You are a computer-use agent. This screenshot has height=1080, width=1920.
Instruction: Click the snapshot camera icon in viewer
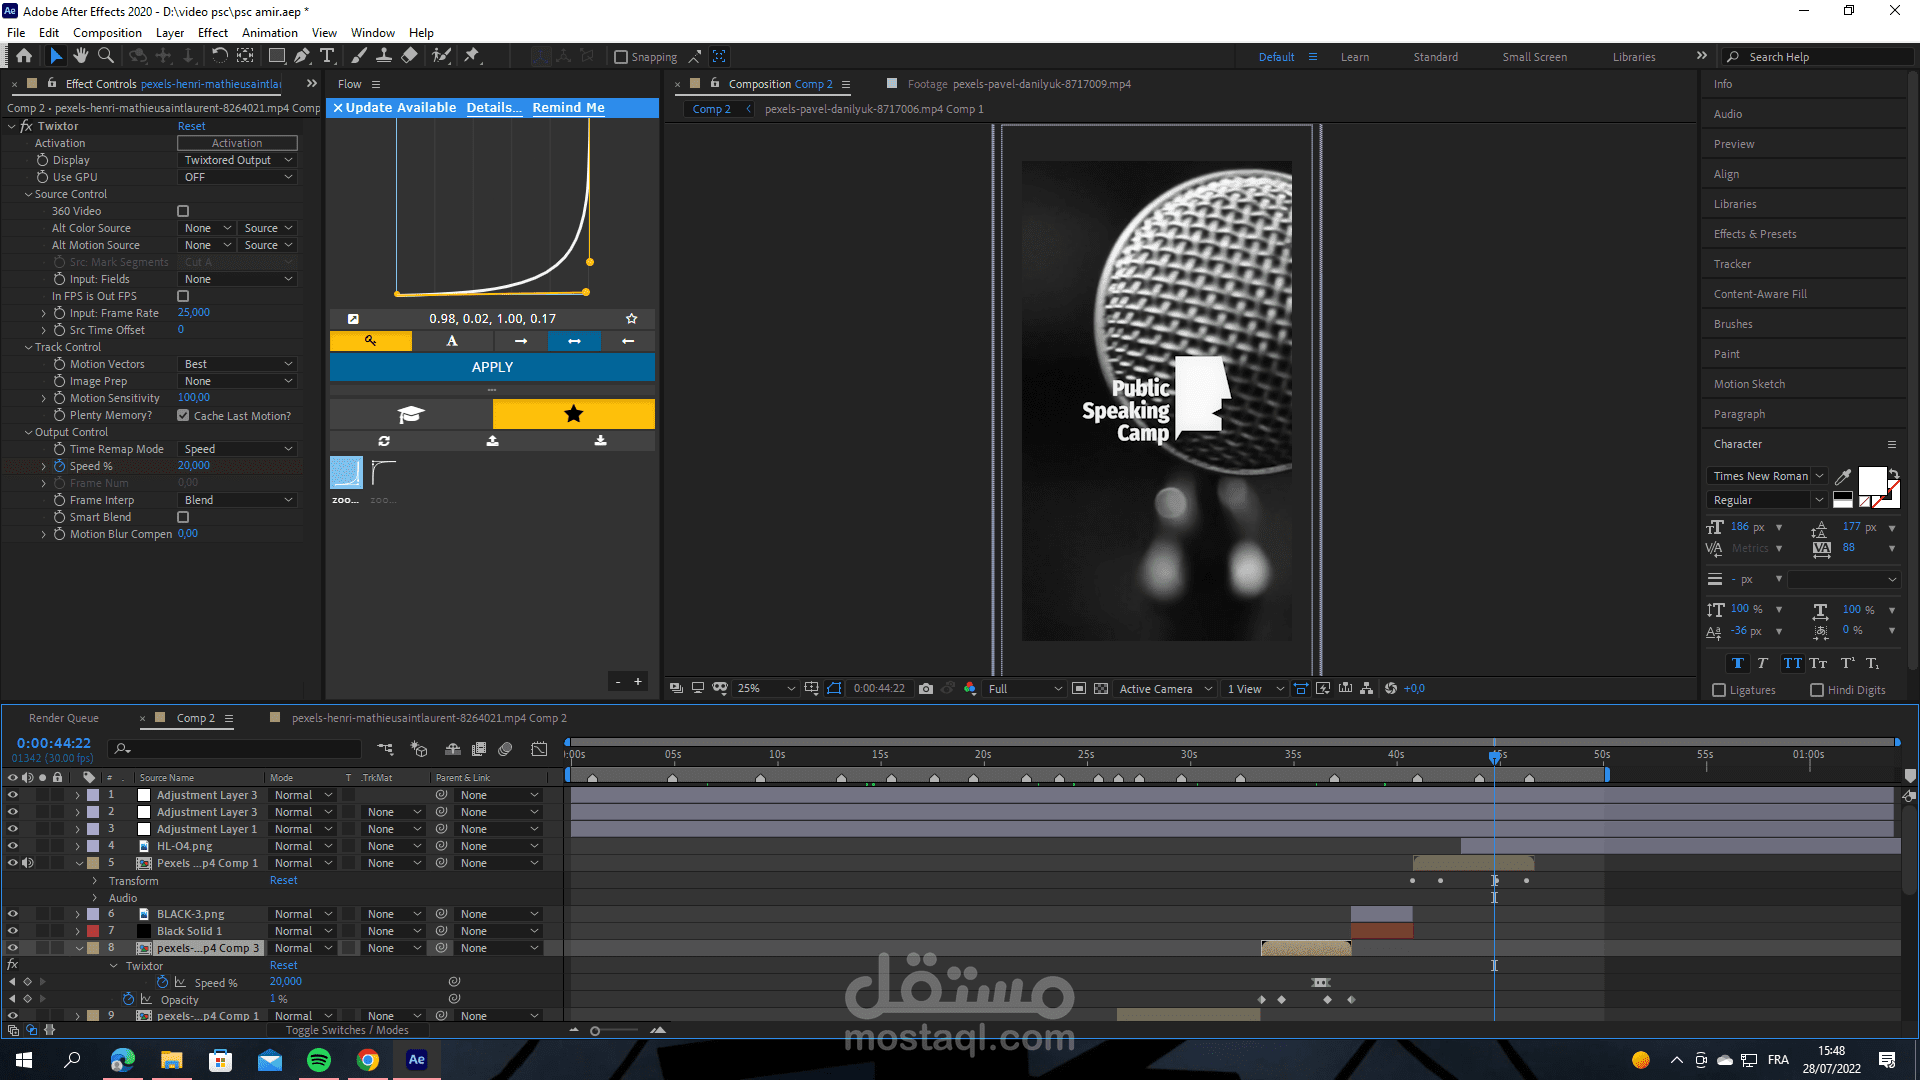pos(926,689)
